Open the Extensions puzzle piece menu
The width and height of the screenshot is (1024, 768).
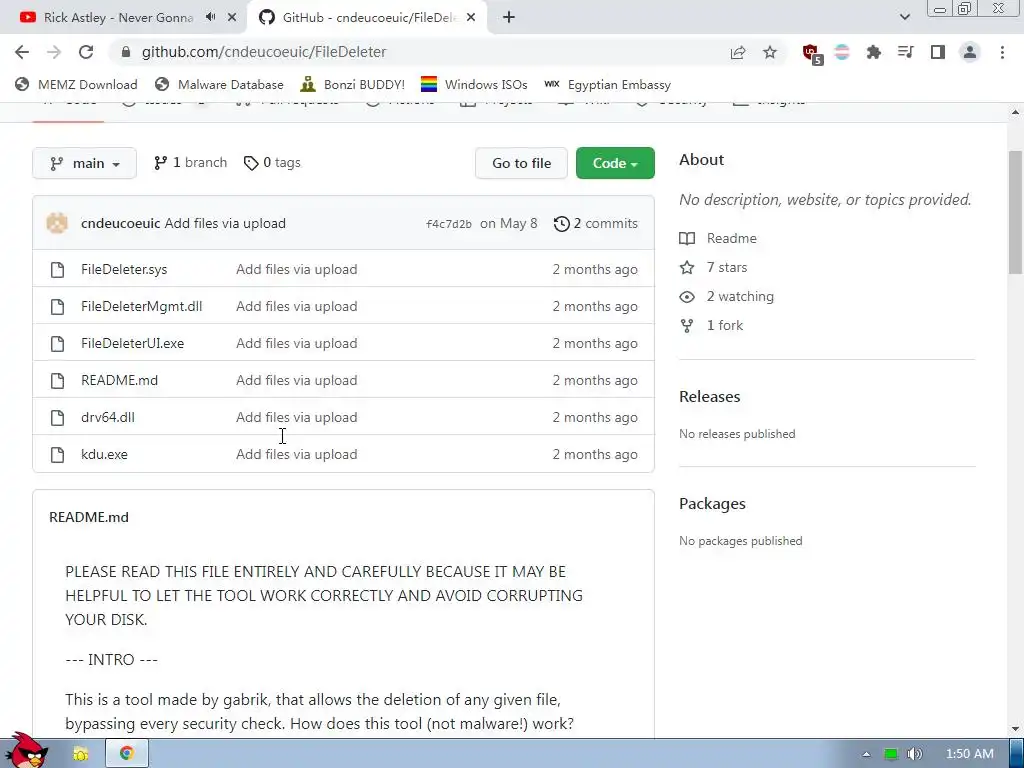coord(874,52)
